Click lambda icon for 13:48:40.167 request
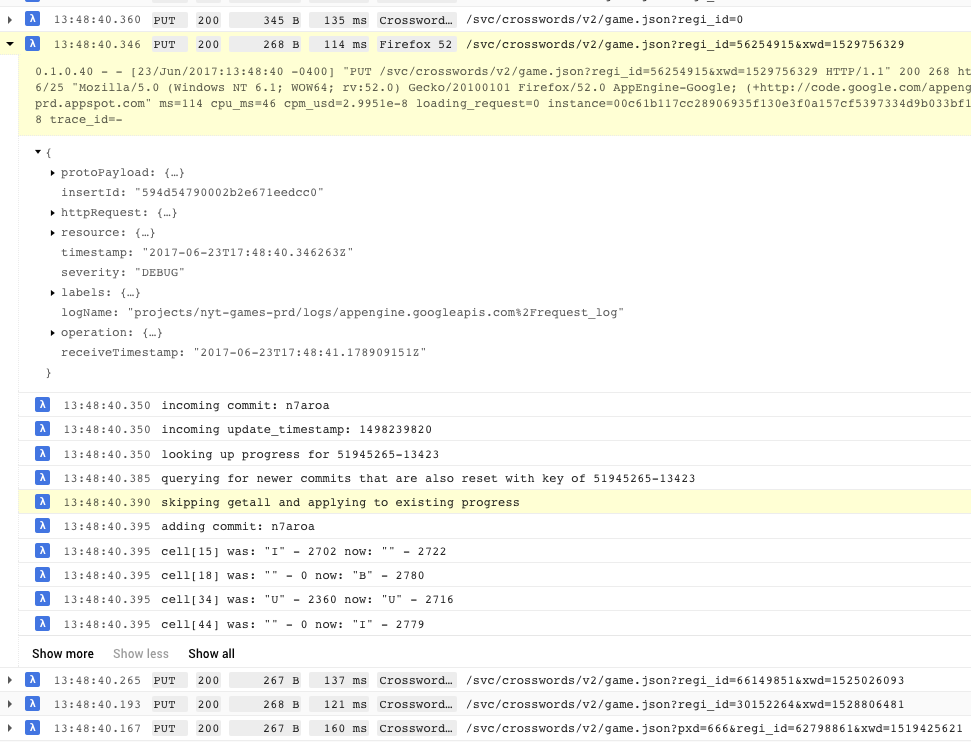This screenshot has width=971, height=742. pyautogui.click(x=33, y=728)
